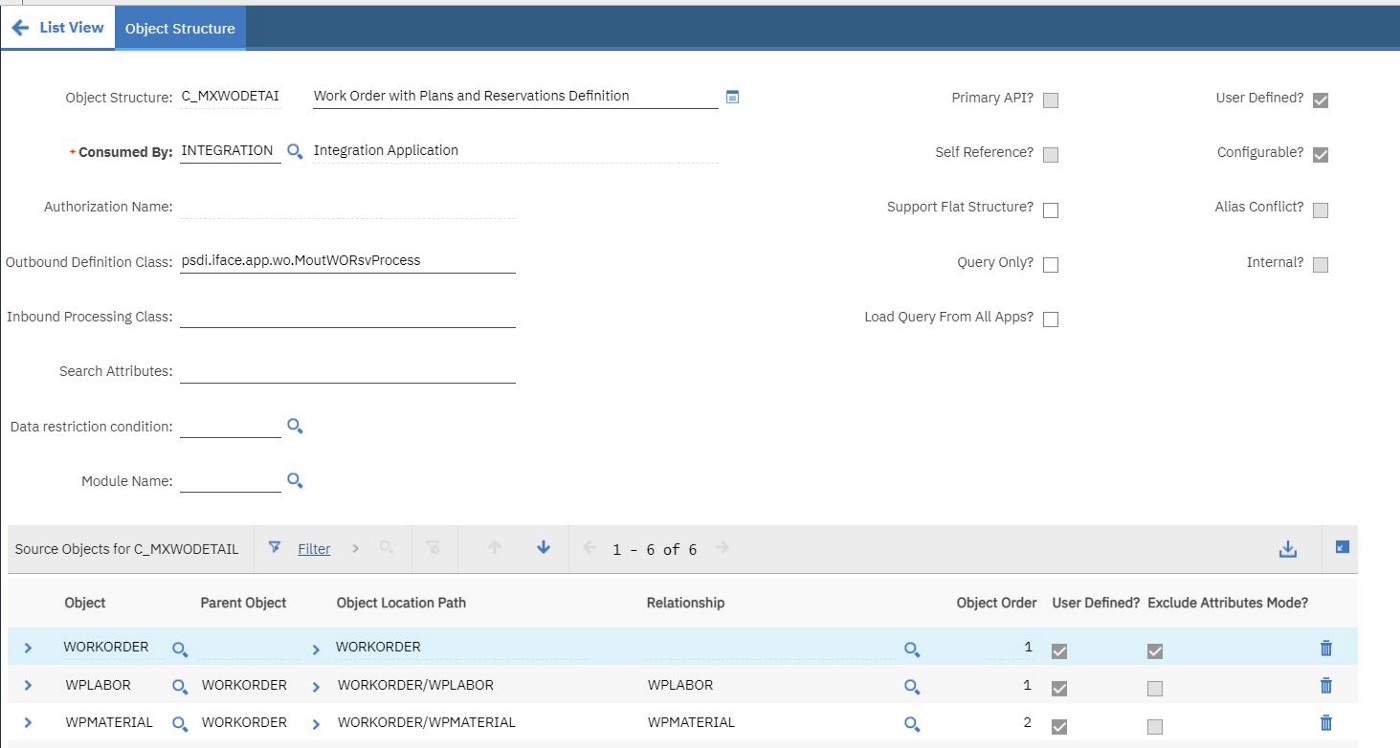Expand details of WPLABOR row
This screenshot has width=1400, height=748.
(28, 686)
